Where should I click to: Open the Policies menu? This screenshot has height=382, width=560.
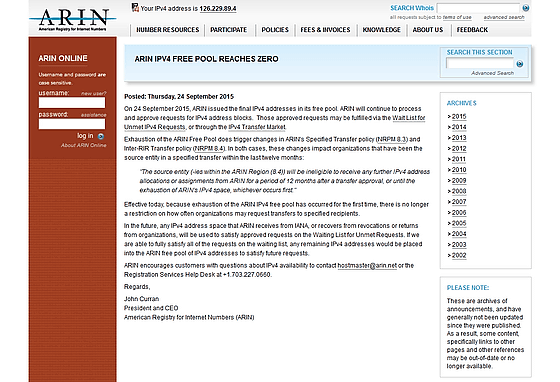click(x=275, y=30)
